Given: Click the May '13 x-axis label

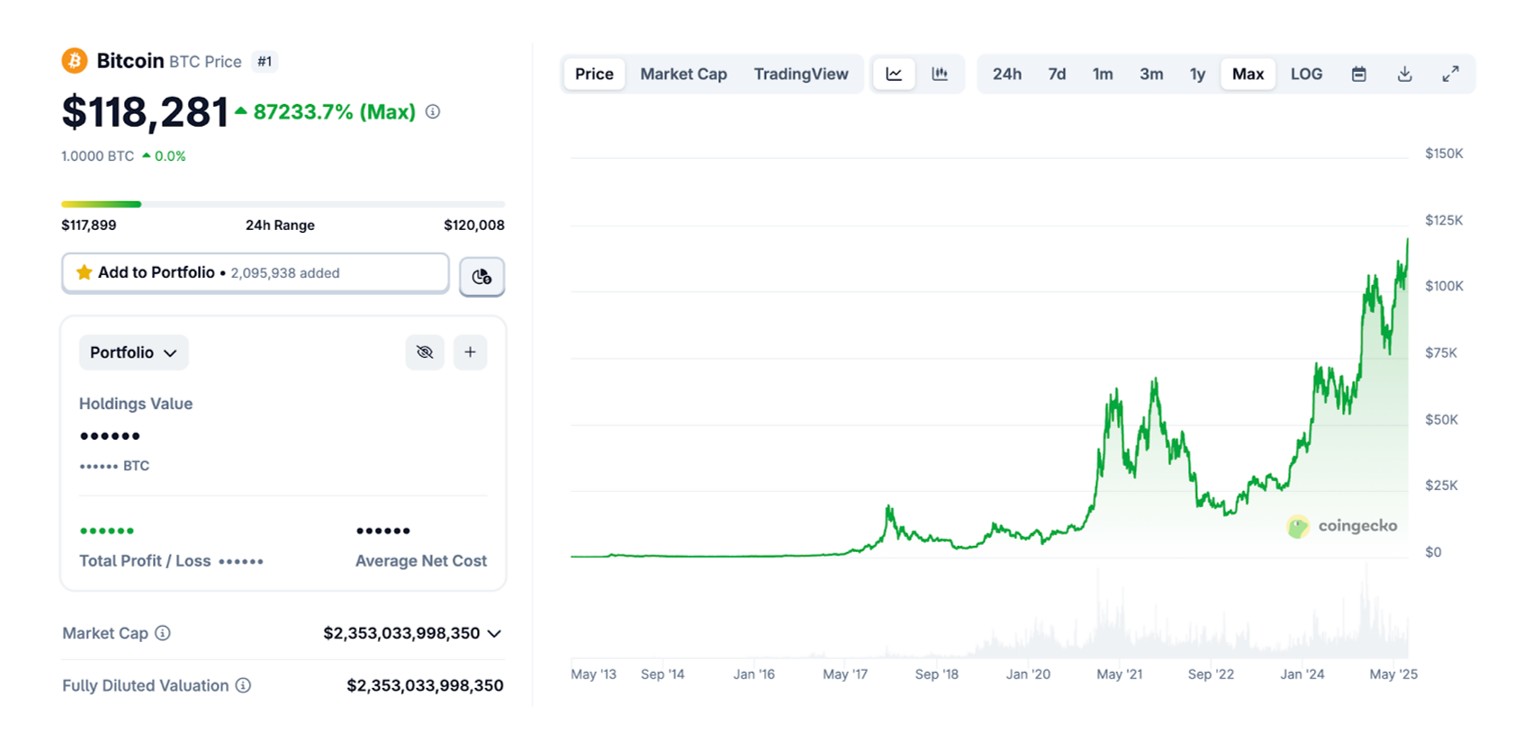Looking at the screenshot, I should [x=594, y=675].
